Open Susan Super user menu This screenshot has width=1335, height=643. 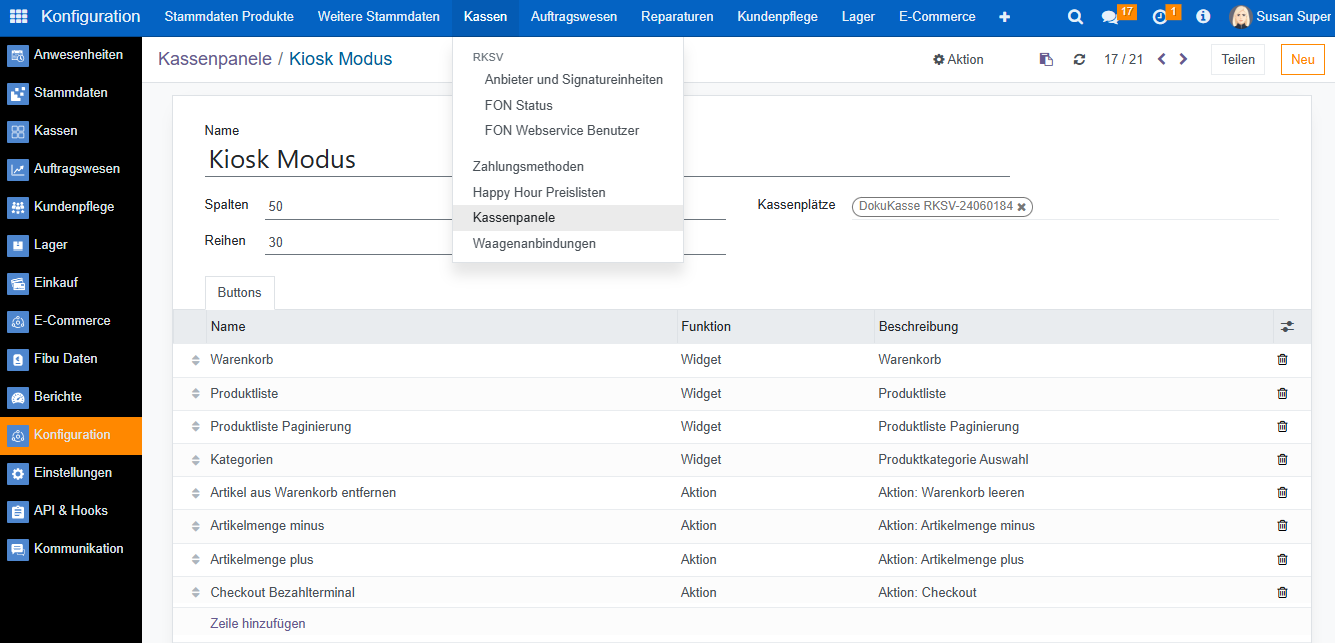pos(1281,17)
